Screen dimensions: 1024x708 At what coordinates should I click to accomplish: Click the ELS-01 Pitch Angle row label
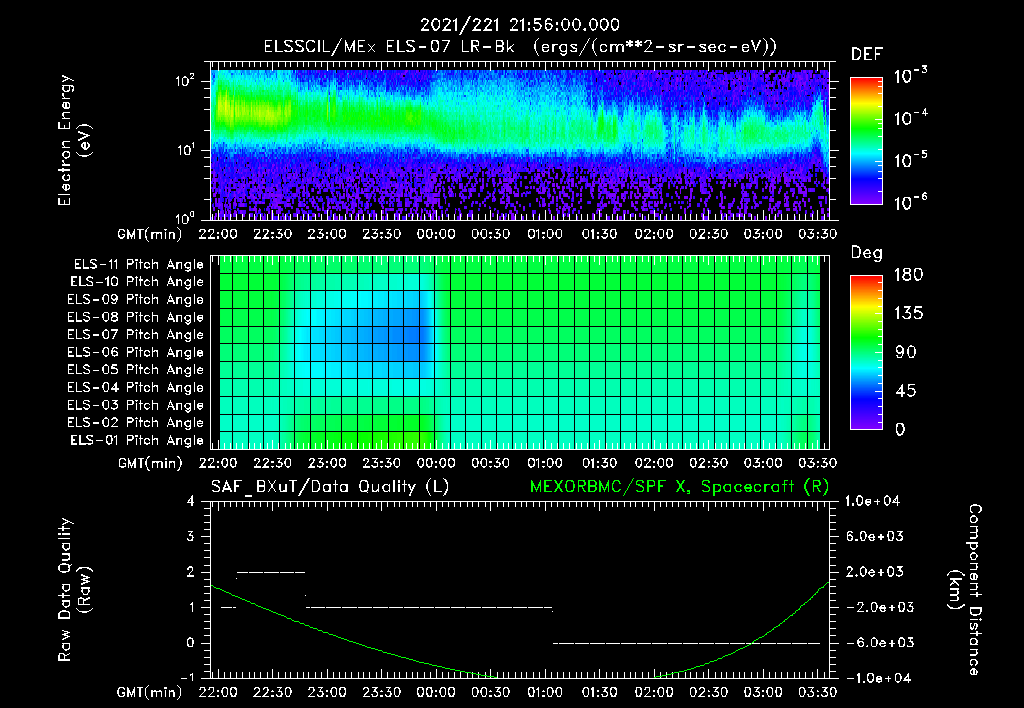pos(137,440)
